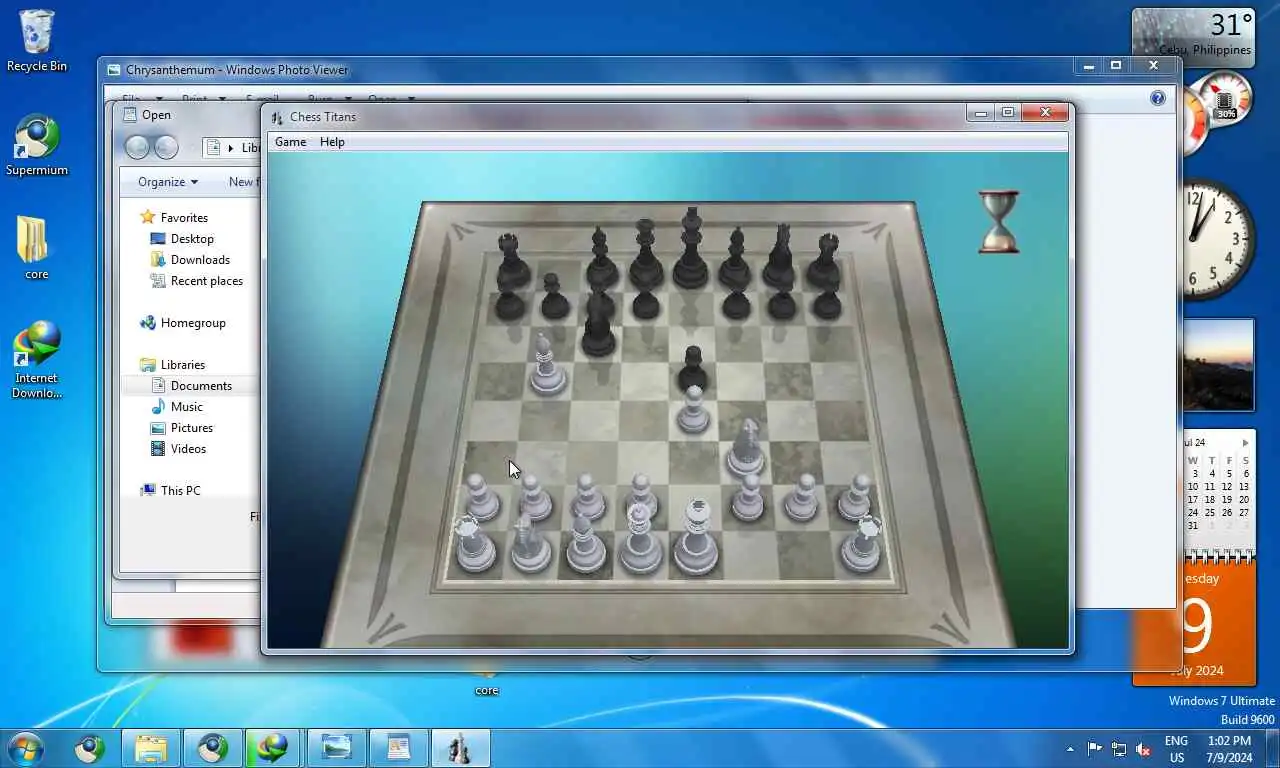Show hidden tray icons arrow
The width and height of the screenshot is (1280, 768).
tap(1070, 749)
